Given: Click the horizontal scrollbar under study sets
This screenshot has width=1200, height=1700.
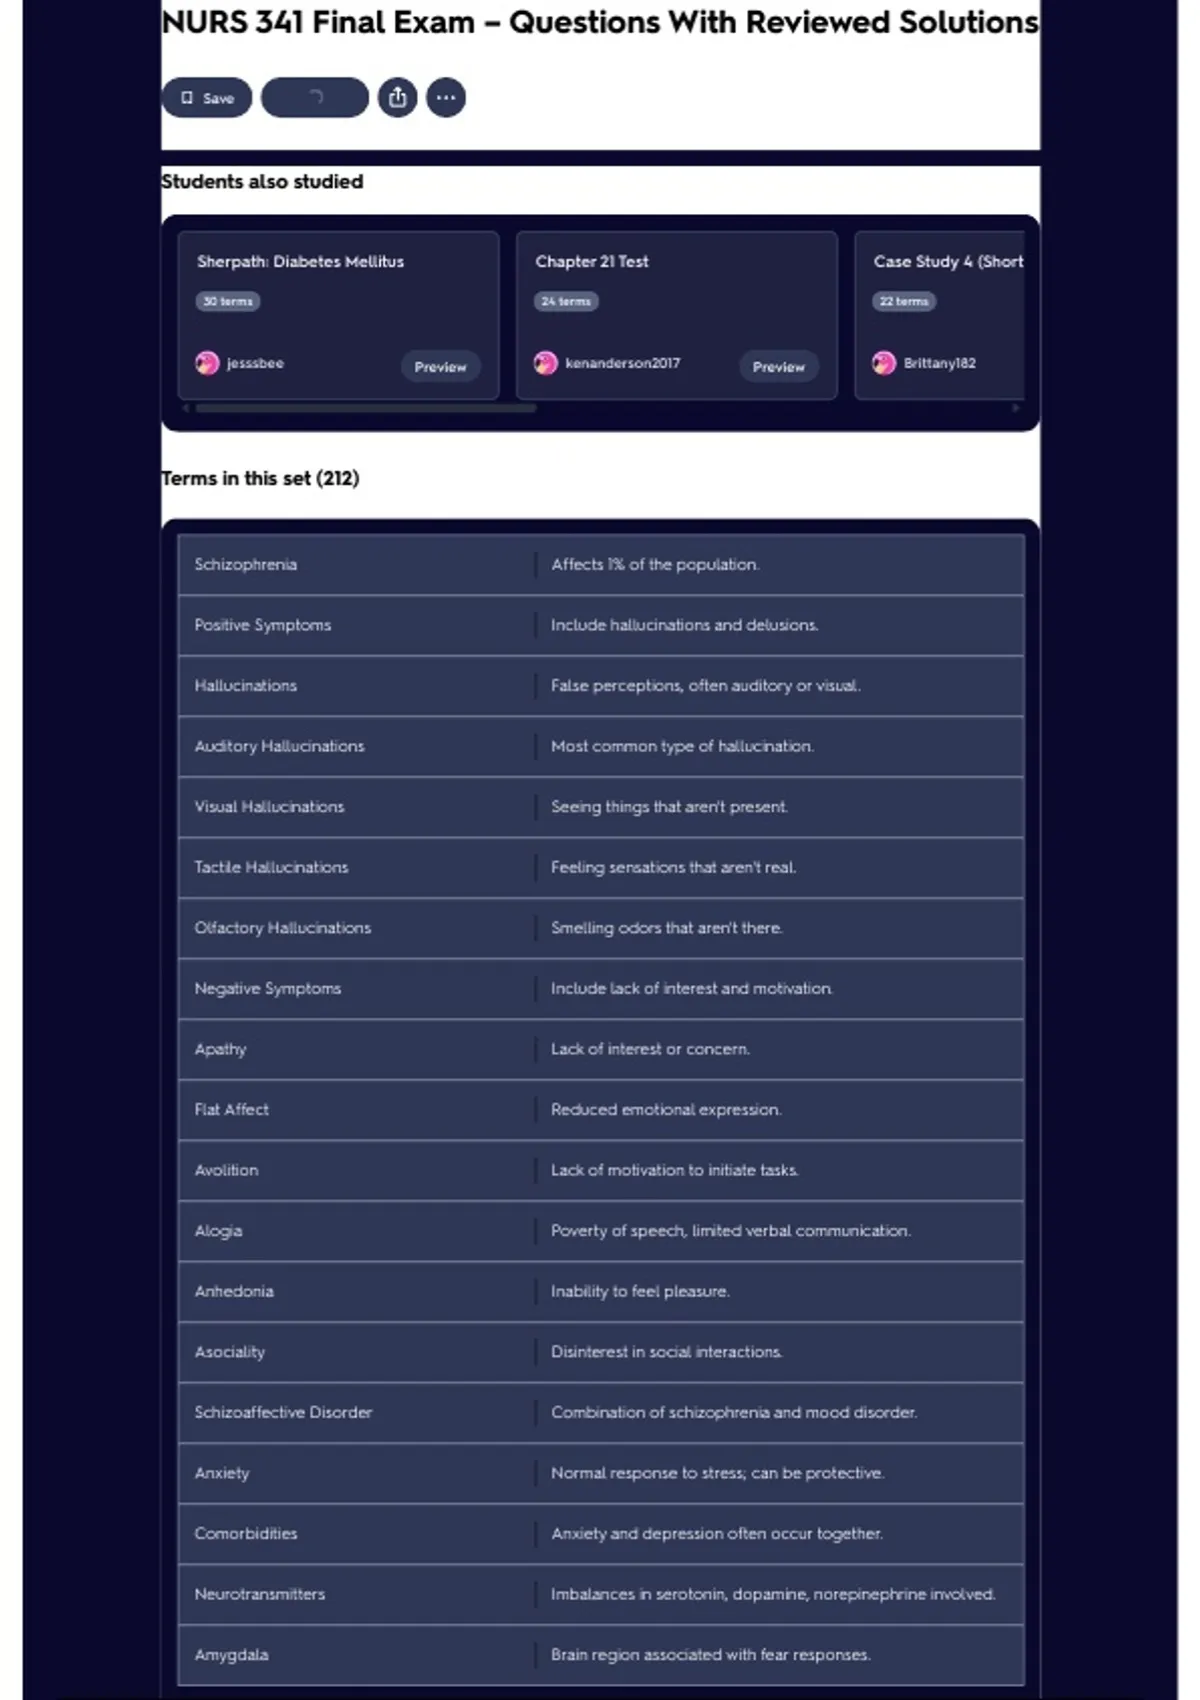Looking at the screenshot, I should tap(366, 408).
